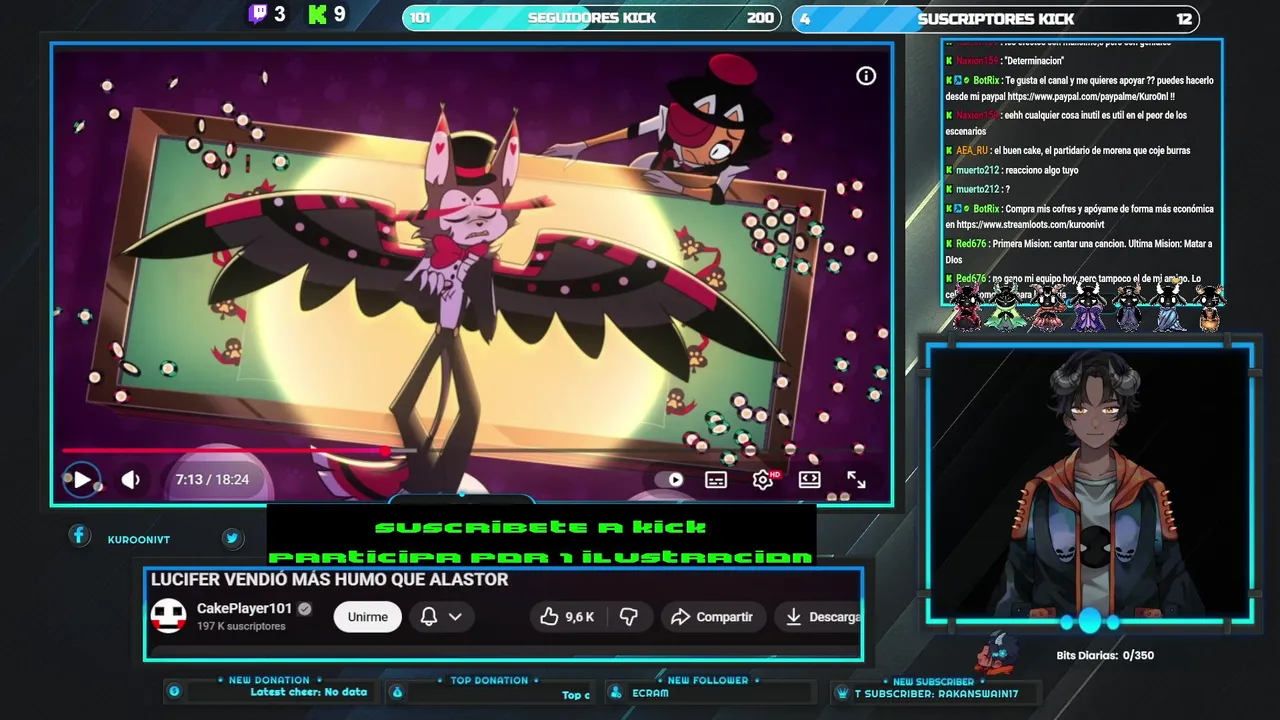Enter fullscreen with the corner arrows icon
This screenshot has width=1280, height=720.
857,480
